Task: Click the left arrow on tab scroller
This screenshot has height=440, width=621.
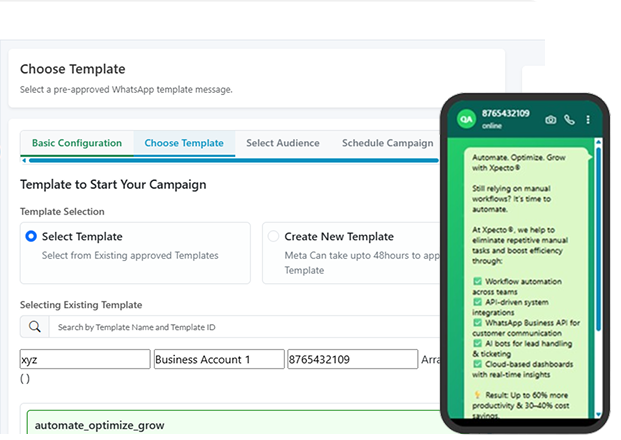Action: (x=23, y=159)
